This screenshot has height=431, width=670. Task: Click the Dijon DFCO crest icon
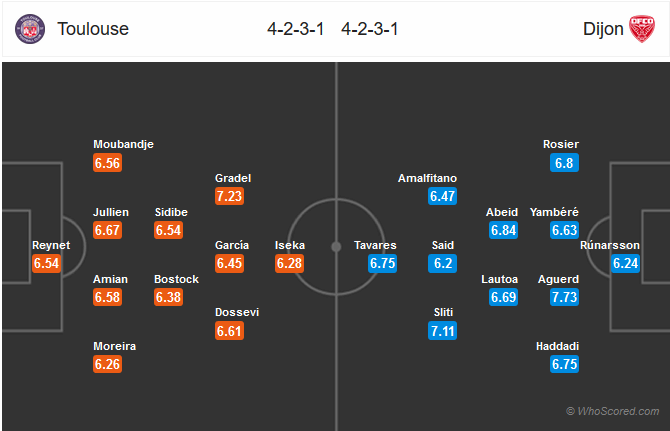[x=641, y=29]
